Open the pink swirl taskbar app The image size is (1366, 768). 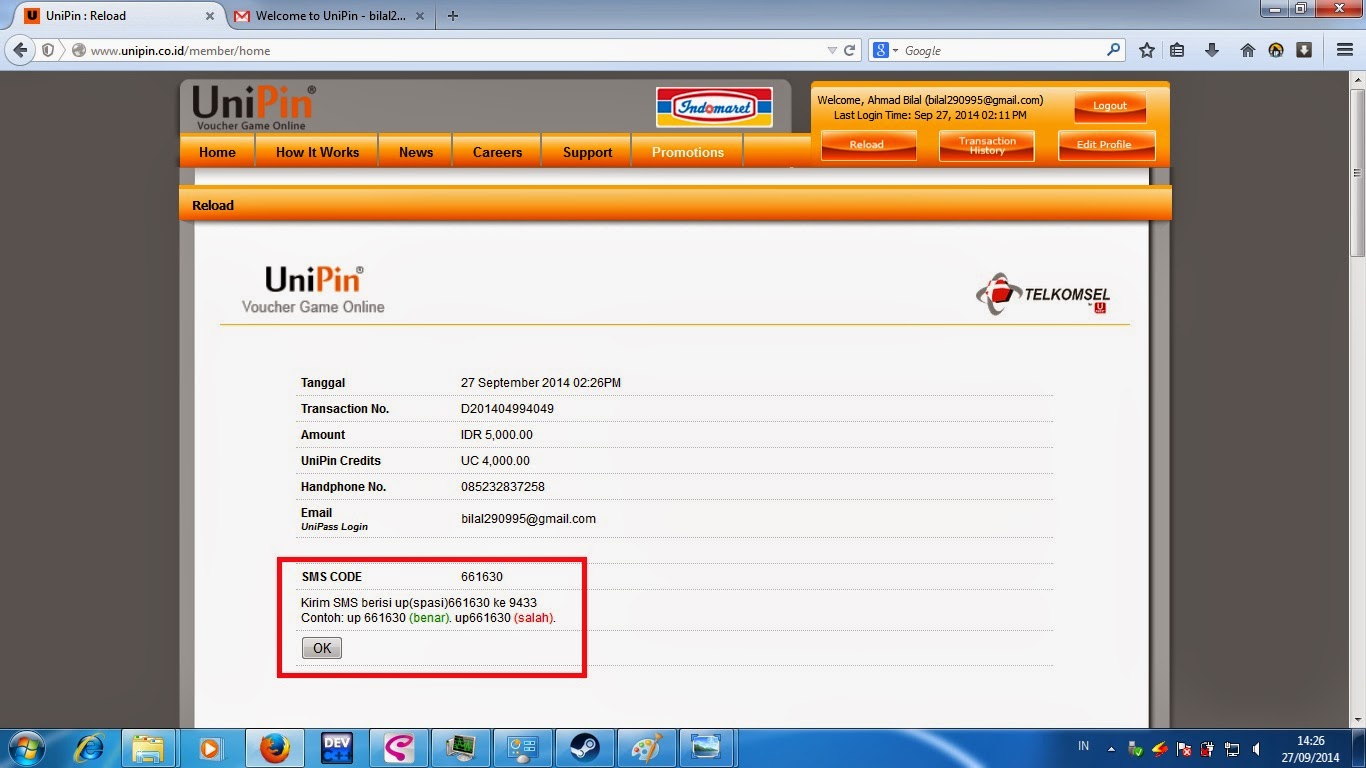tap(398, 748)
